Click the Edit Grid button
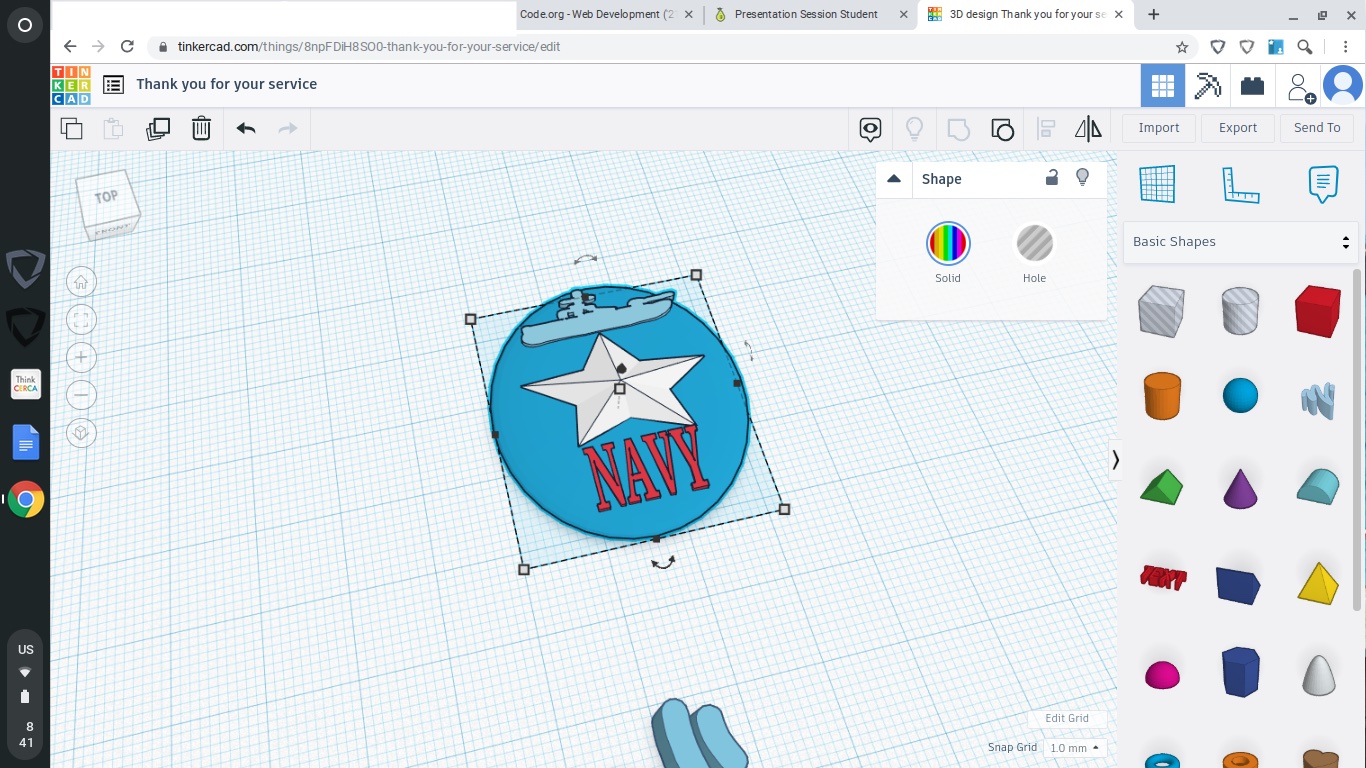This screenshot has width=1366, height=768. pyautogui.click(x=1067, y=718)
